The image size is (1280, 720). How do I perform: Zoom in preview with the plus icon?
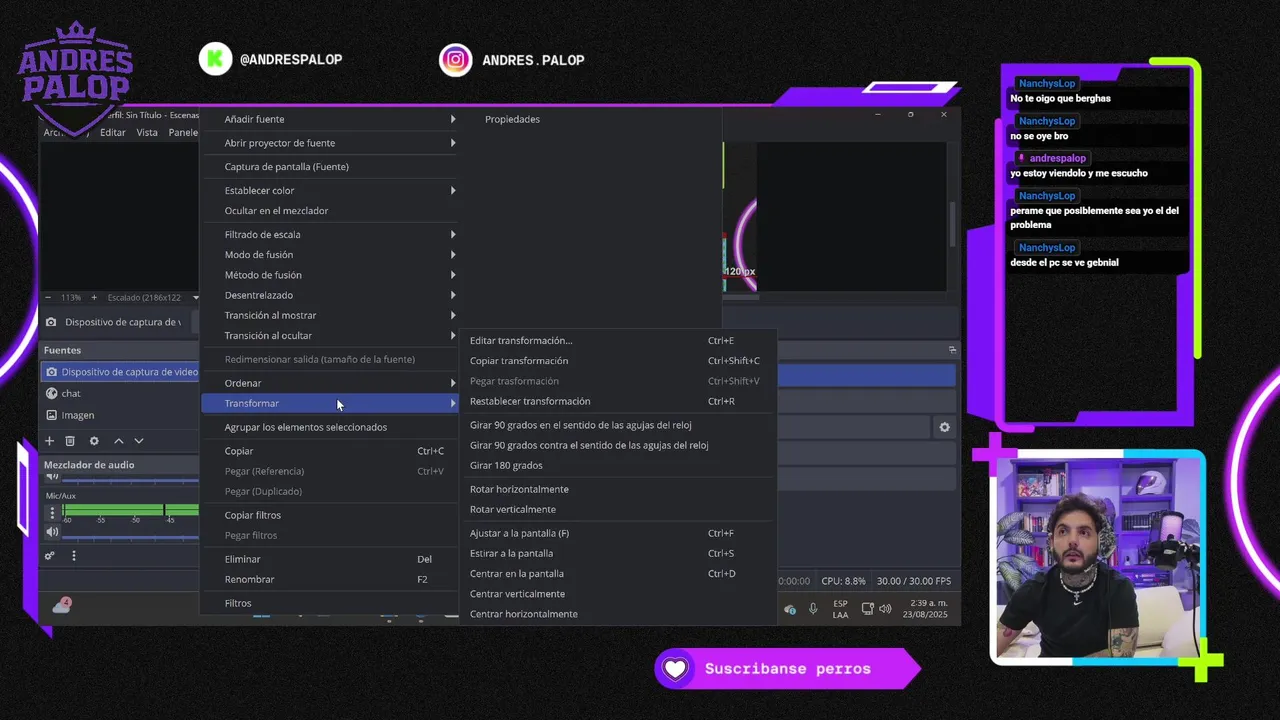tap(94, 297)
